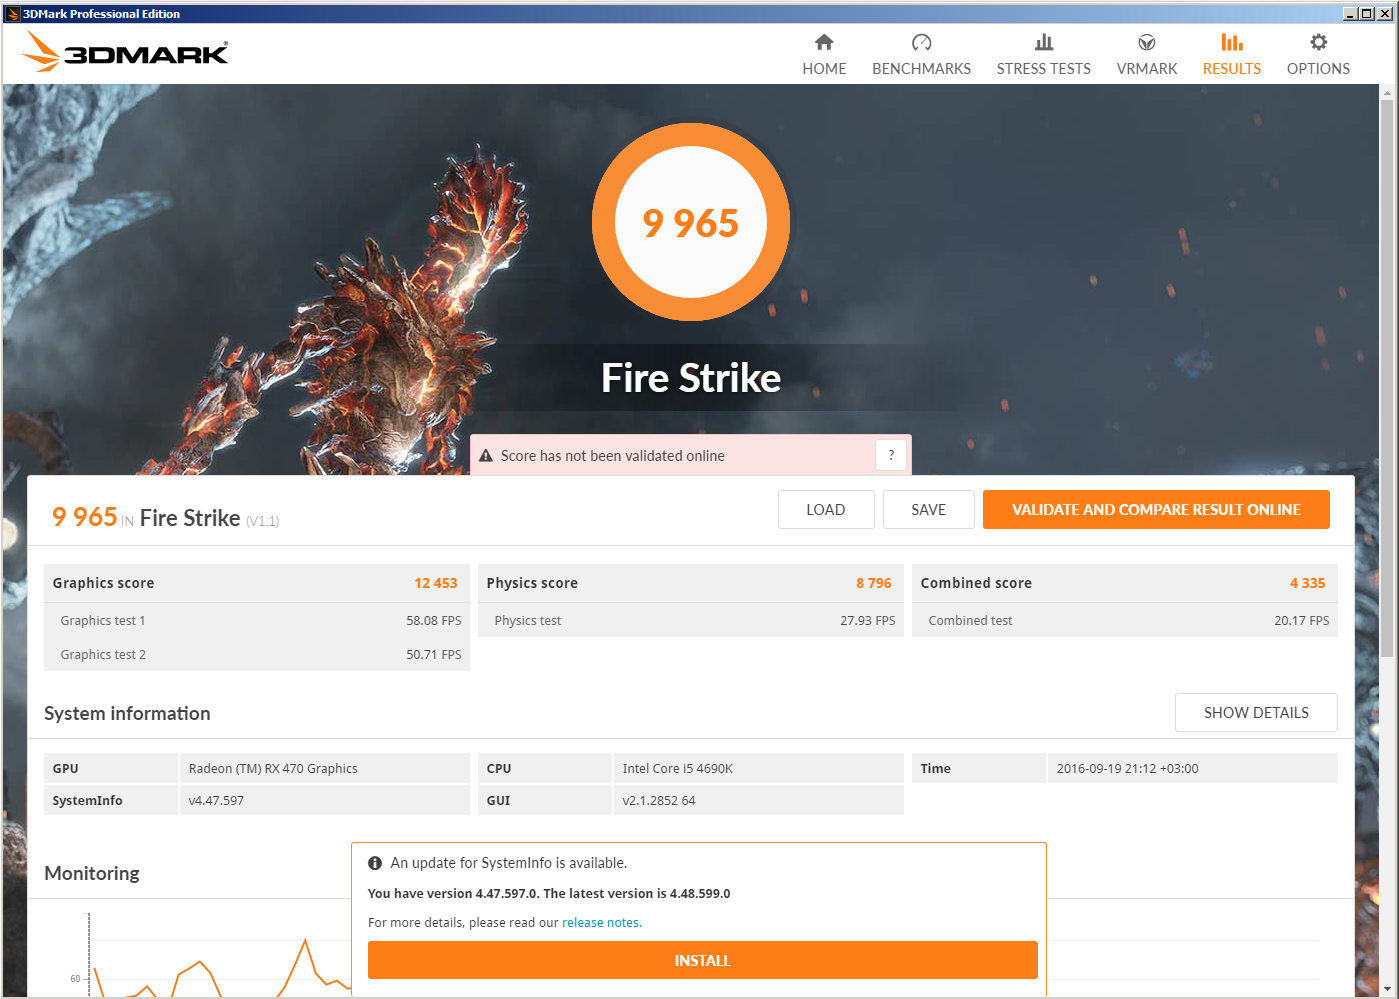Click the Stress Tests bar chart icon
Image resolution: width=1399 pixels, height=999 pixels.
(x=1044, y=42)
